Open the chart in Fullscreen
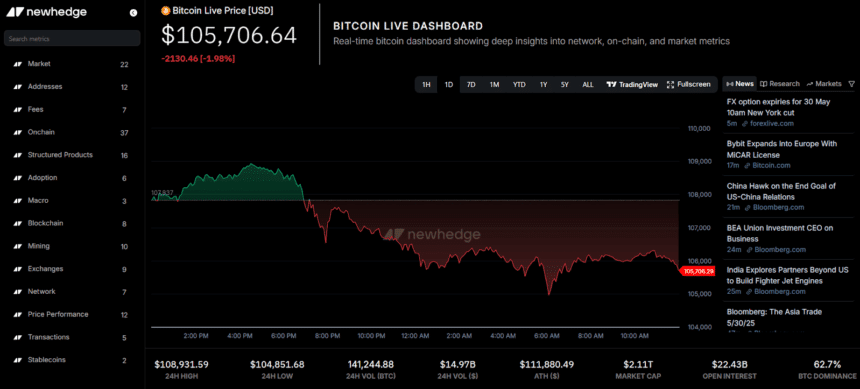Image resolution: width=860 pixels, height=389 pixels. [x=689, y=84]
